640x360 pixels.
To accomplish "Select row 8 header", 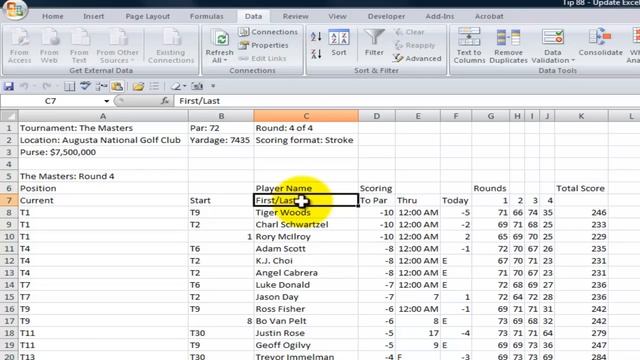I will point(9,212).
